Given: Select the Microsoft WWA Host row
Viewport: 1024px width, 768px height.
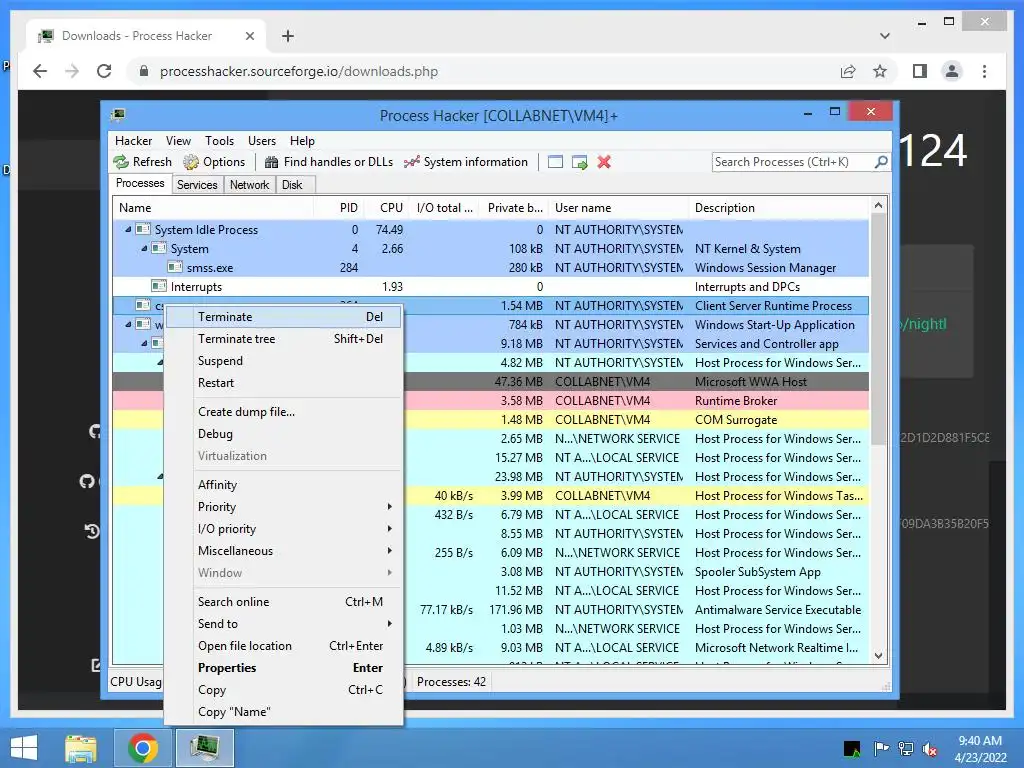Looking at the screenshot, I should 490,381.
